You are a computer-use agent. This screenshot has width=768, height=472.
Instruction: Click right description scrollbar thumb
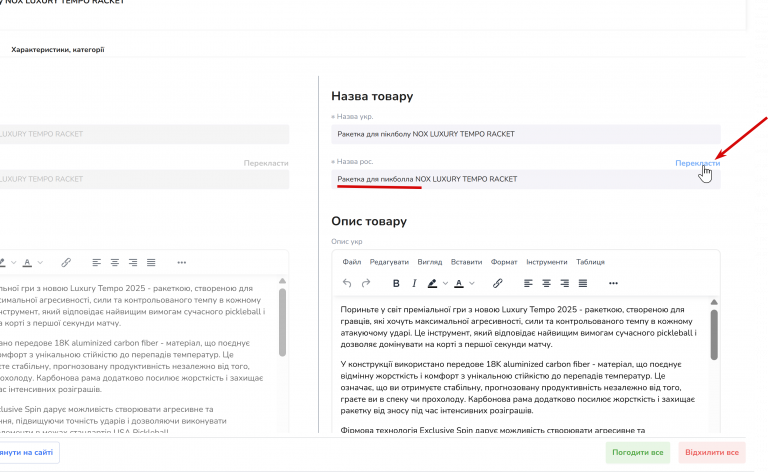714,335
